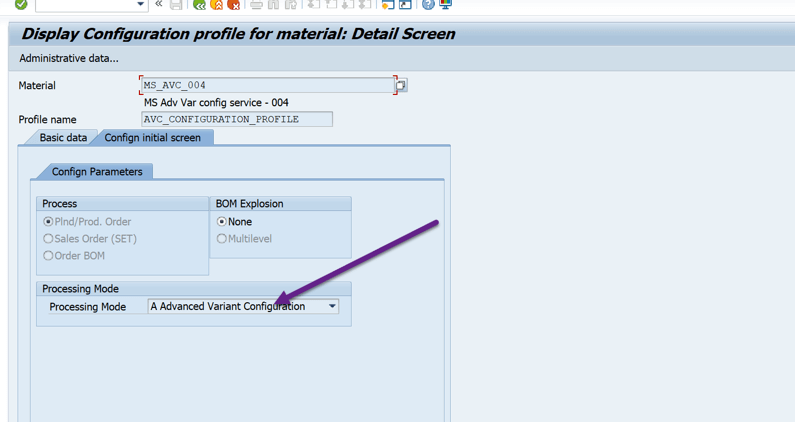Image resolution: width=798 pixels, height=422 pixels.
Task: Click the 'Processing Mode' group header
Action: 80,289
